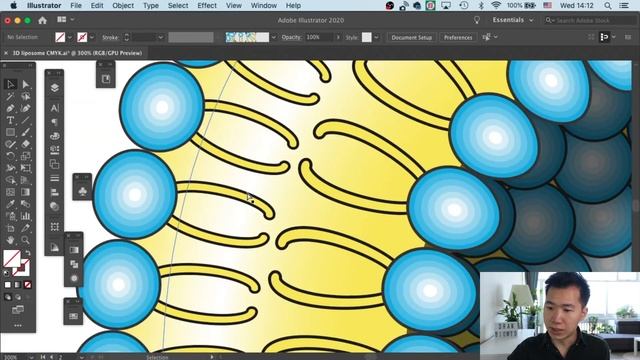This screenshot has width=640, height=360.
Task: Activate the Lasso tool
Action: click(x=26, y=96)
